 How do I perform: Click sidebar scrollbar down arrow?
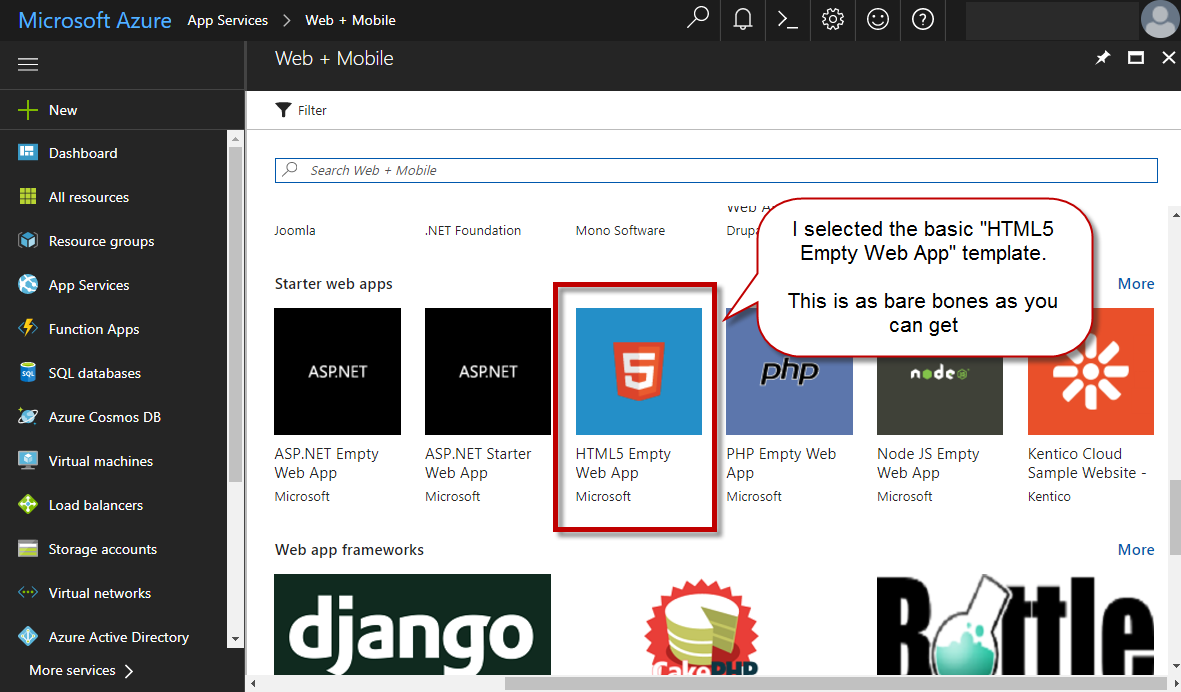[x=235, y=639]
